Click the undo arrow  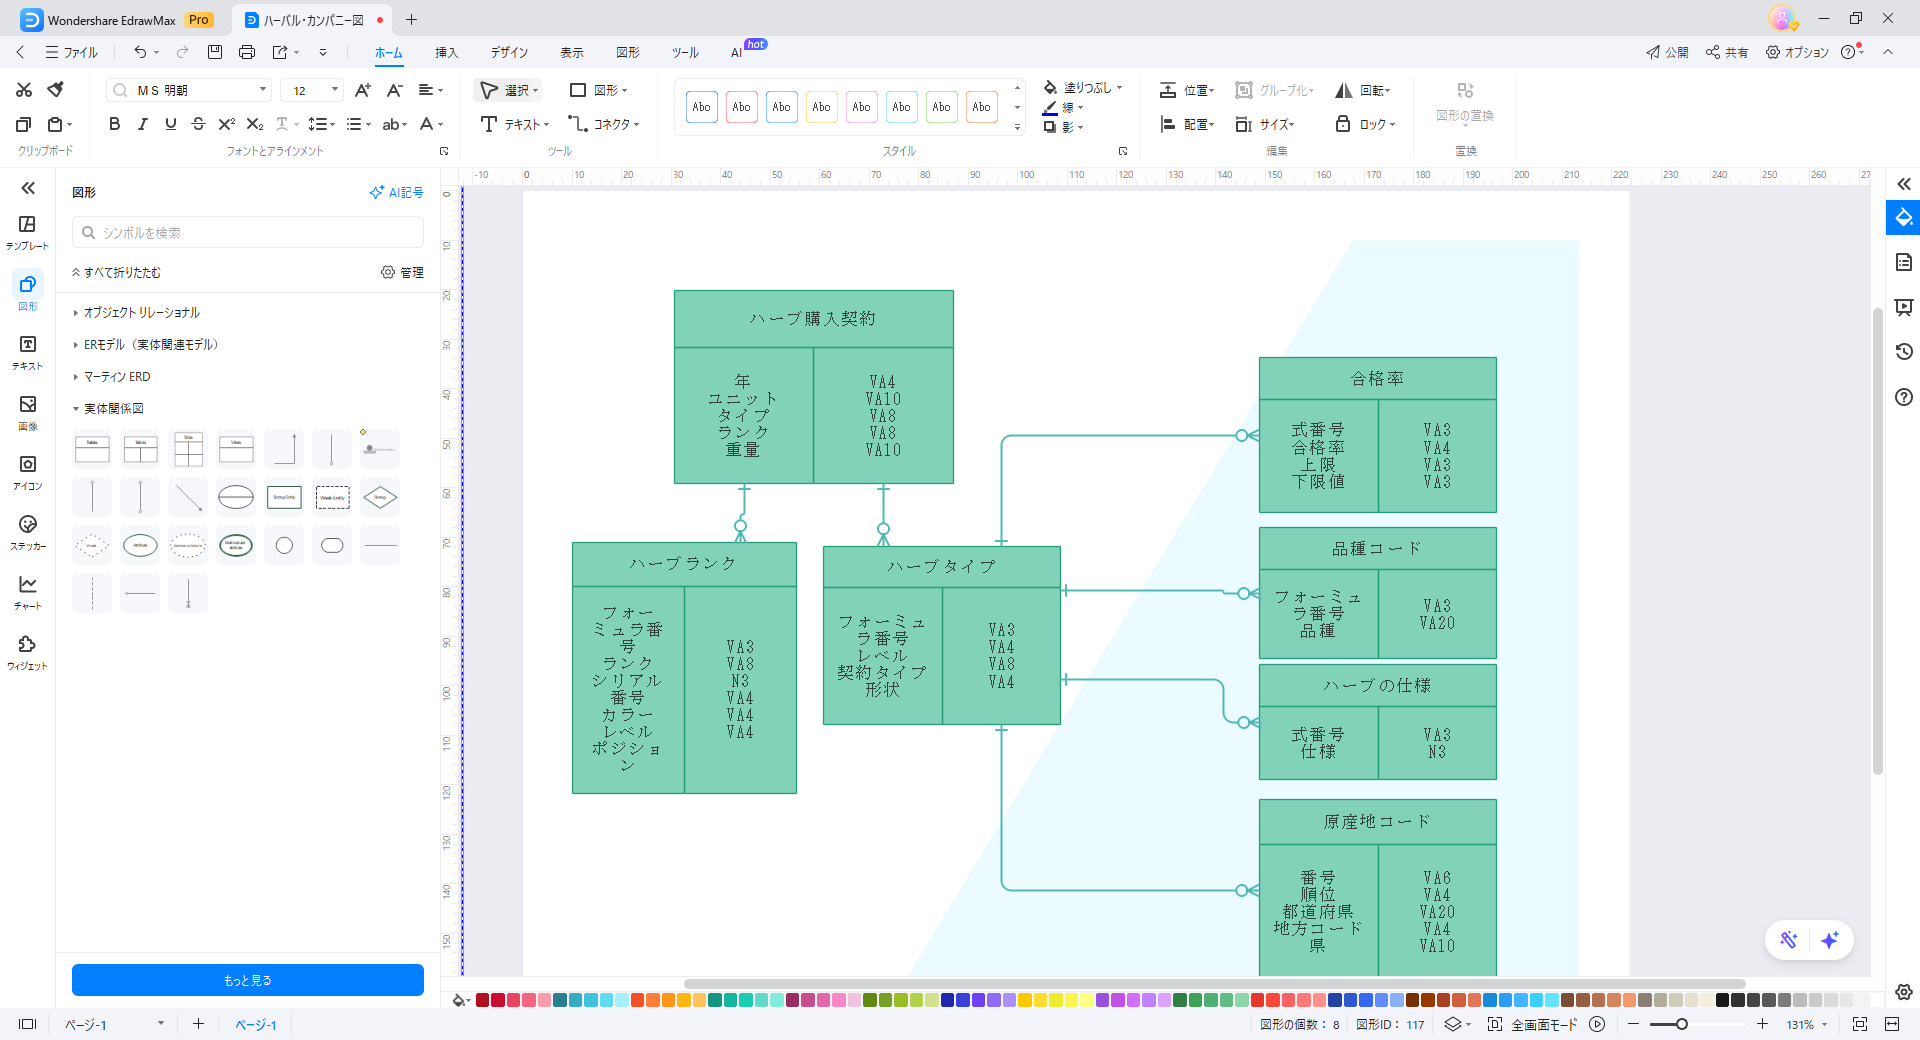pos(140,52)
